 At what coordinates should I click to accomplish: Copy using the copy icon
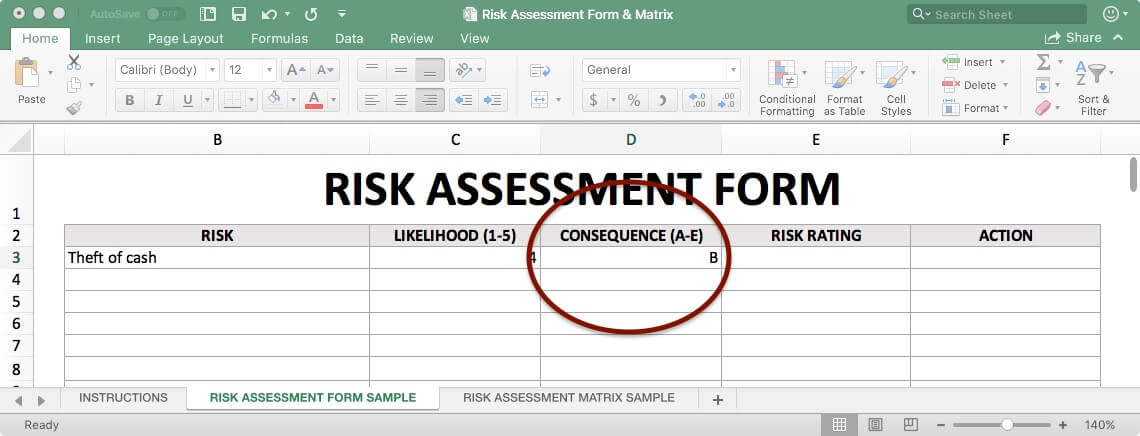tap(73, 85)
